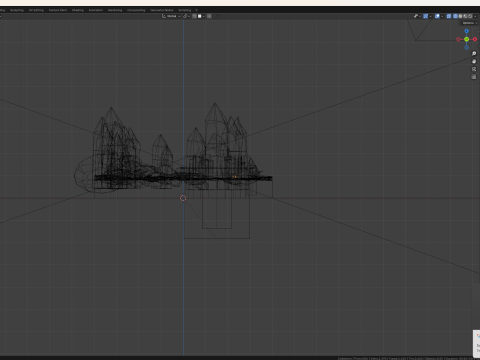
Task: Open the UV Editing workspace tab
Action: click(x=36, y=10)
